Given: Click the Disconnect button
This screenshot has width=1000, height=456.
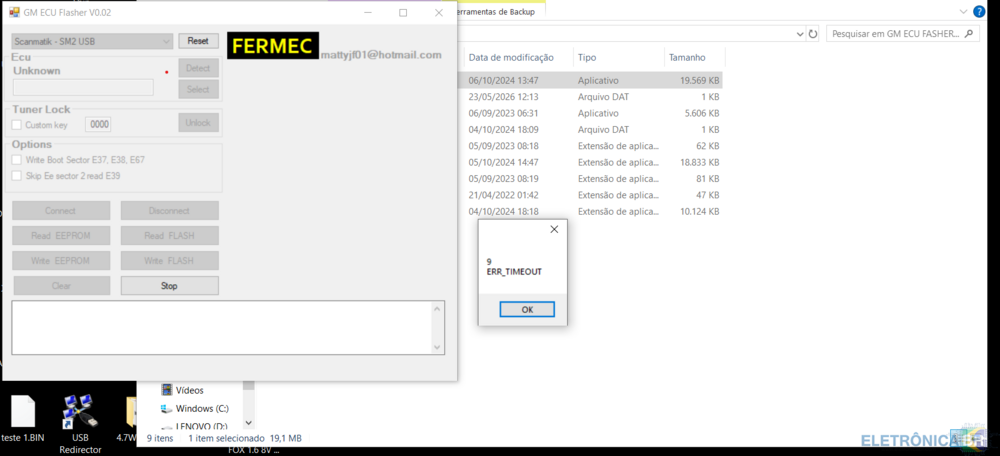Looking at the screenshot, I should tap(169, 210).
